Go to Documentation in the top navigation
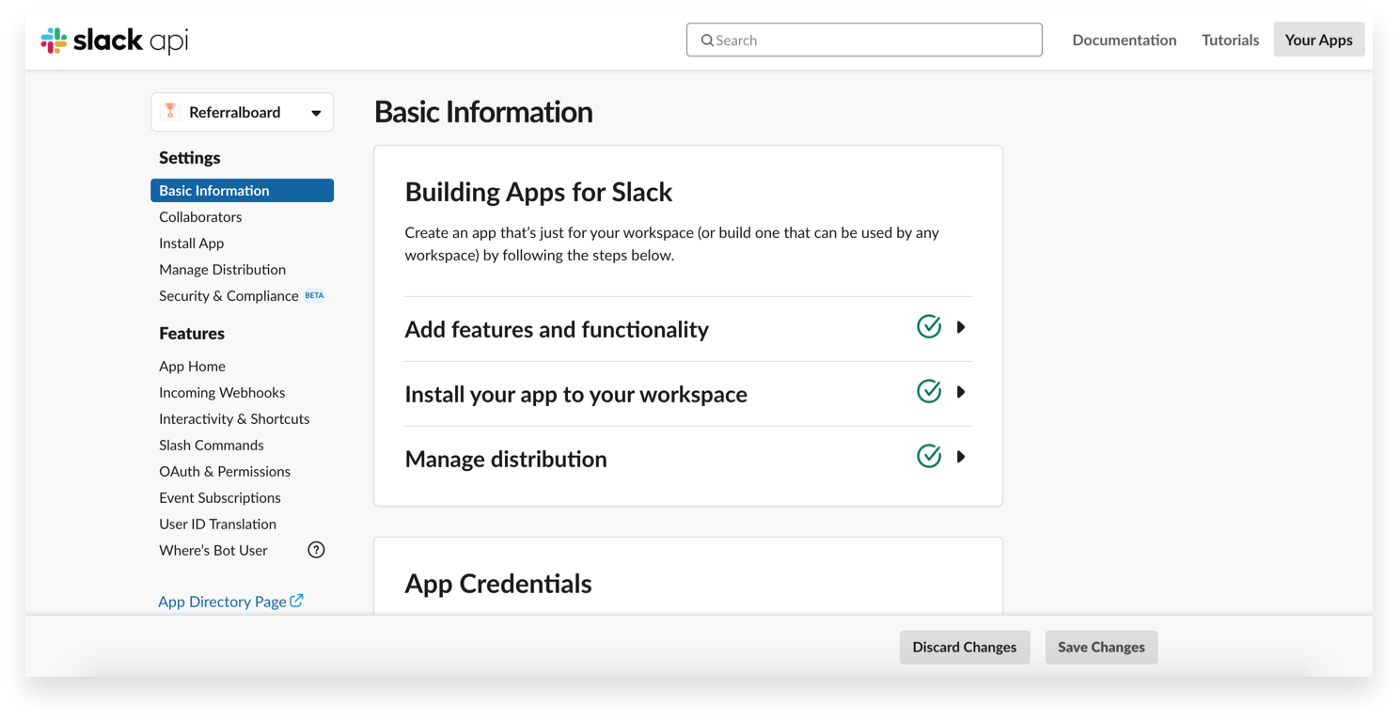Screen dimensions: 1400x719 (x=1124, y=40)
